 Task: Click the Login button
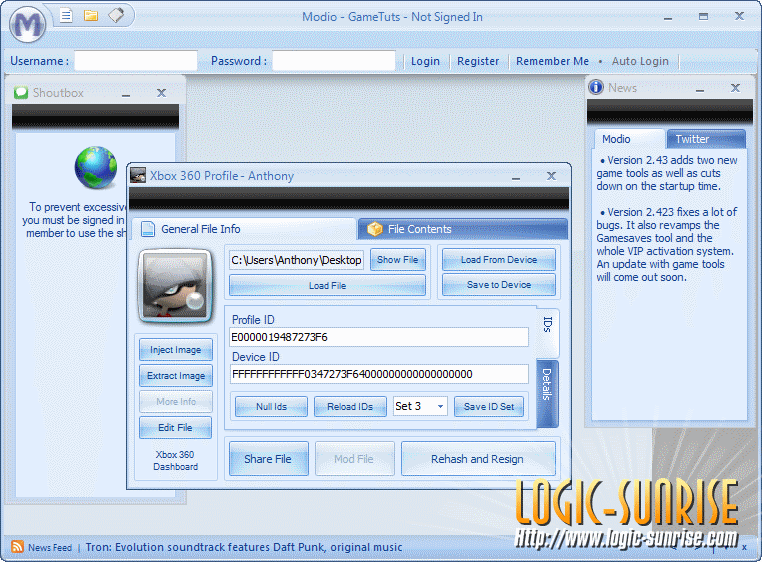(x=425, y=61)
